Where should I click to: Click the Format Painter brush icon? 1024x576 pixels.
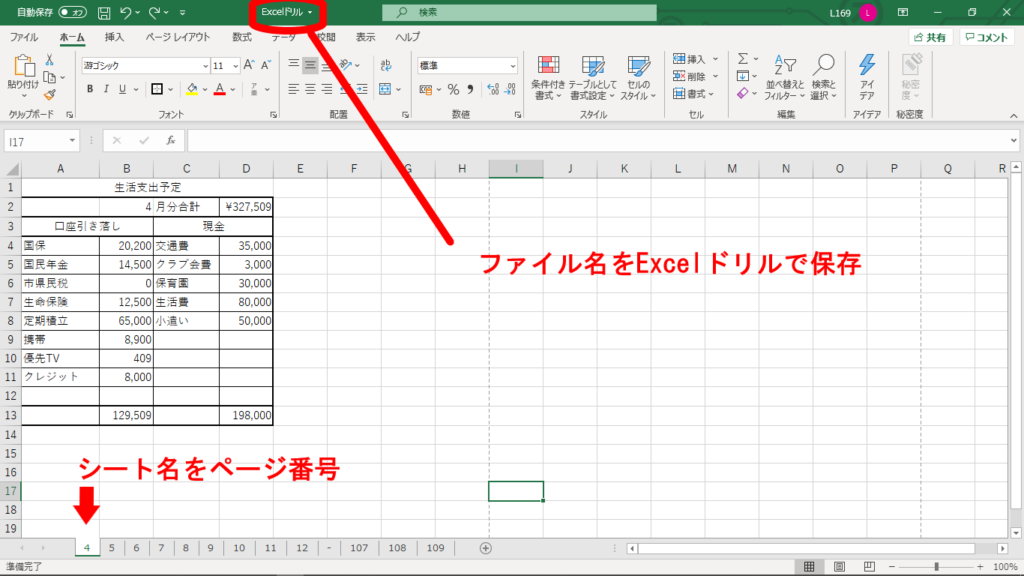coord(49,94)
